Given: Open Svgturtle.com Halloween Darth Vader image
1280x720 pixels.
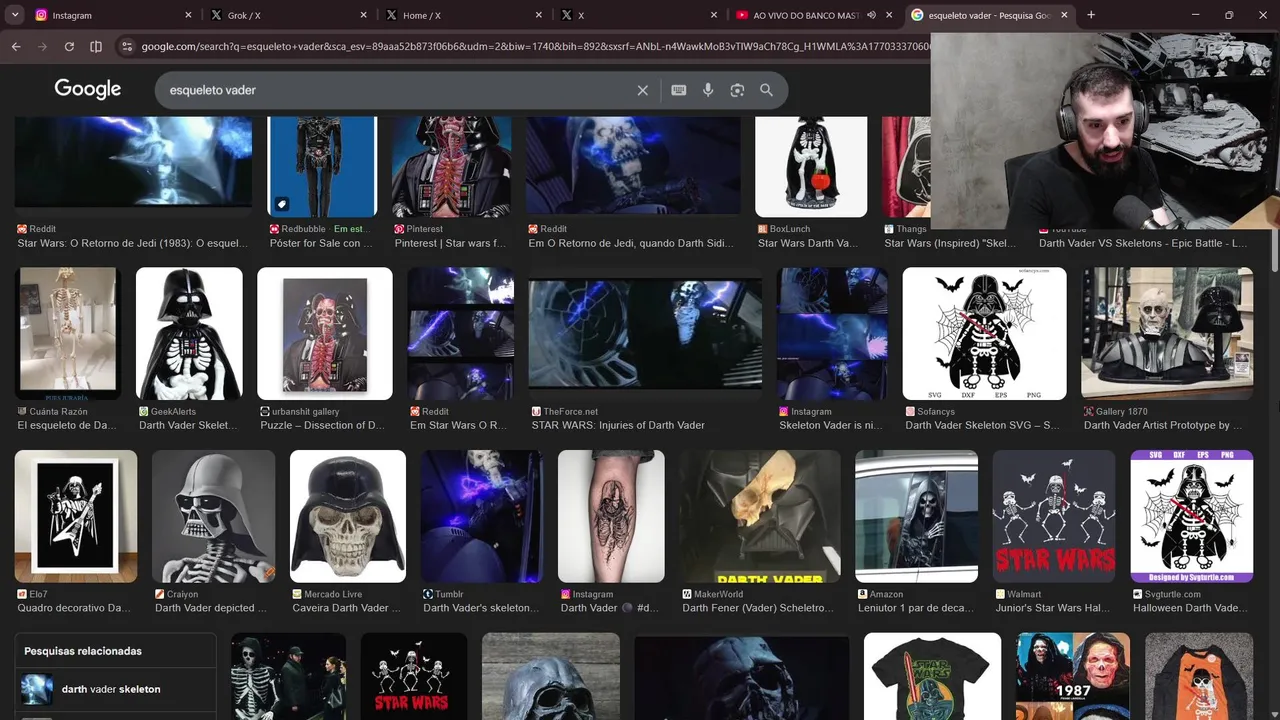Looking at the screenshot, I should (1192, 516).
